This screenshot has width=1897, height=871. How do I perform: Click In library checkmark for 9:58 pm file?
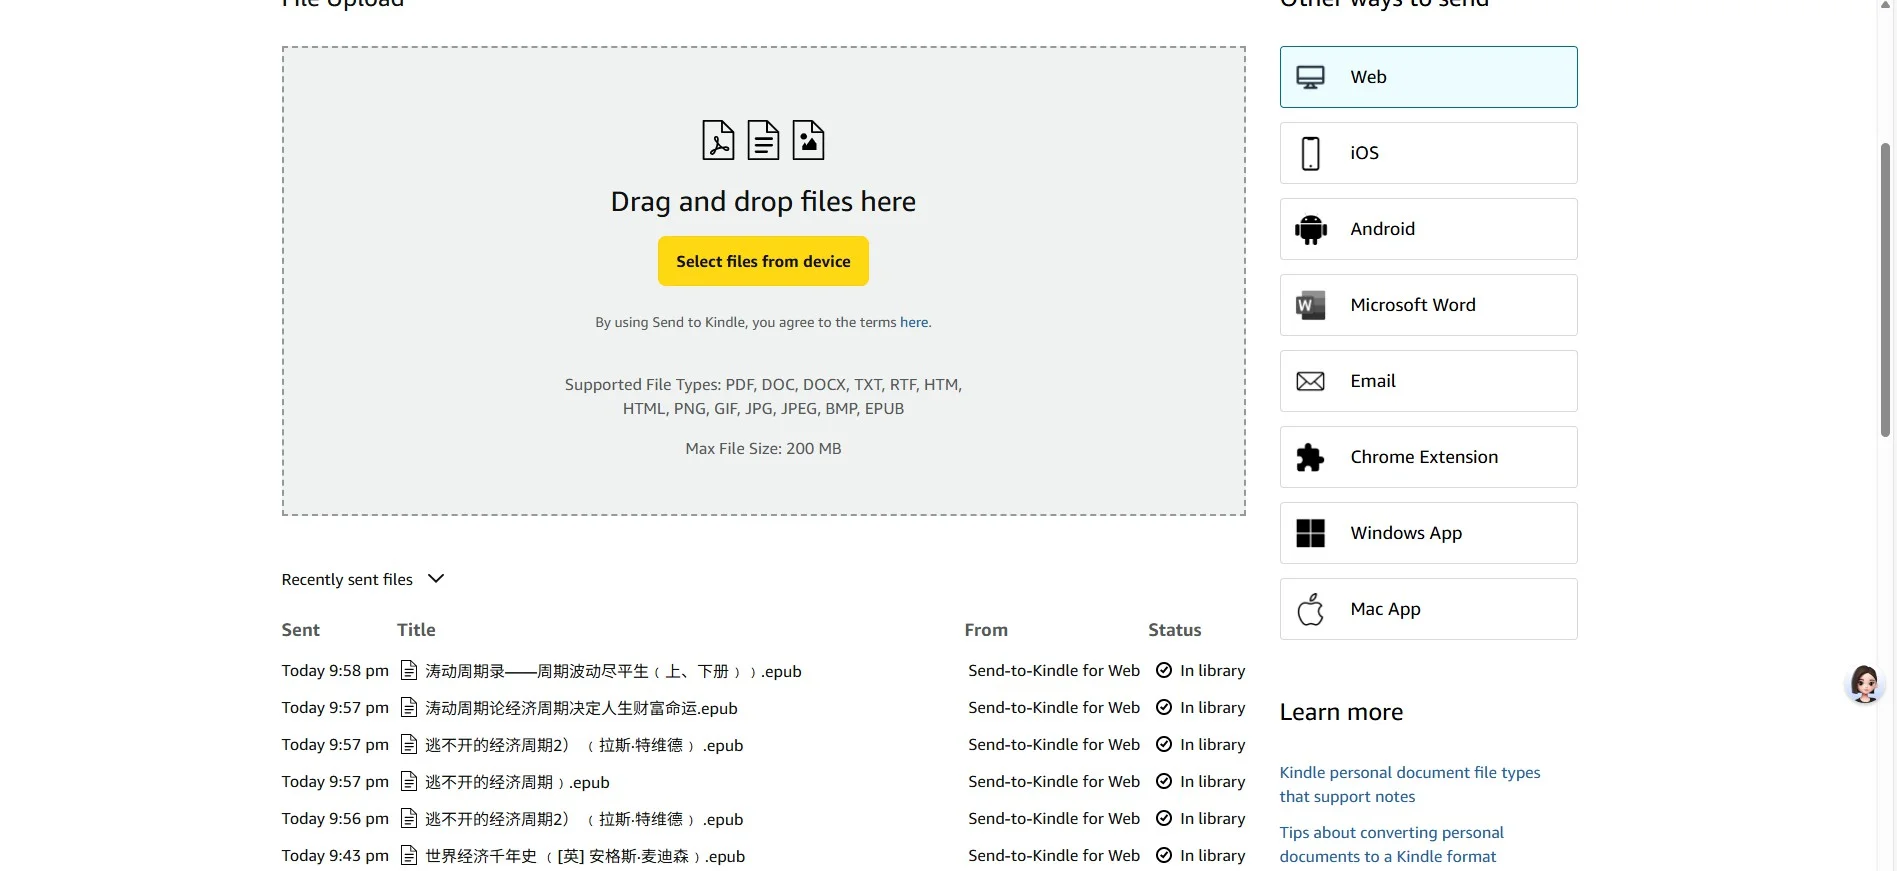(1164, 670)
